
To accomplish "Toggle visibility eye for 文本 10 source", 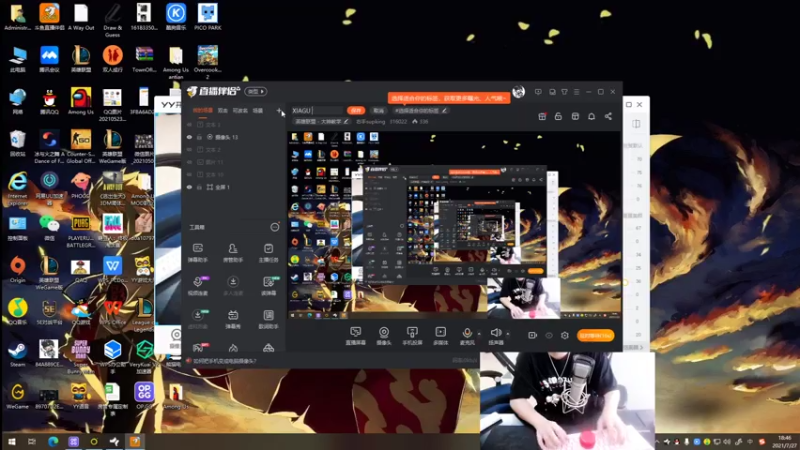I will point(189,174).
